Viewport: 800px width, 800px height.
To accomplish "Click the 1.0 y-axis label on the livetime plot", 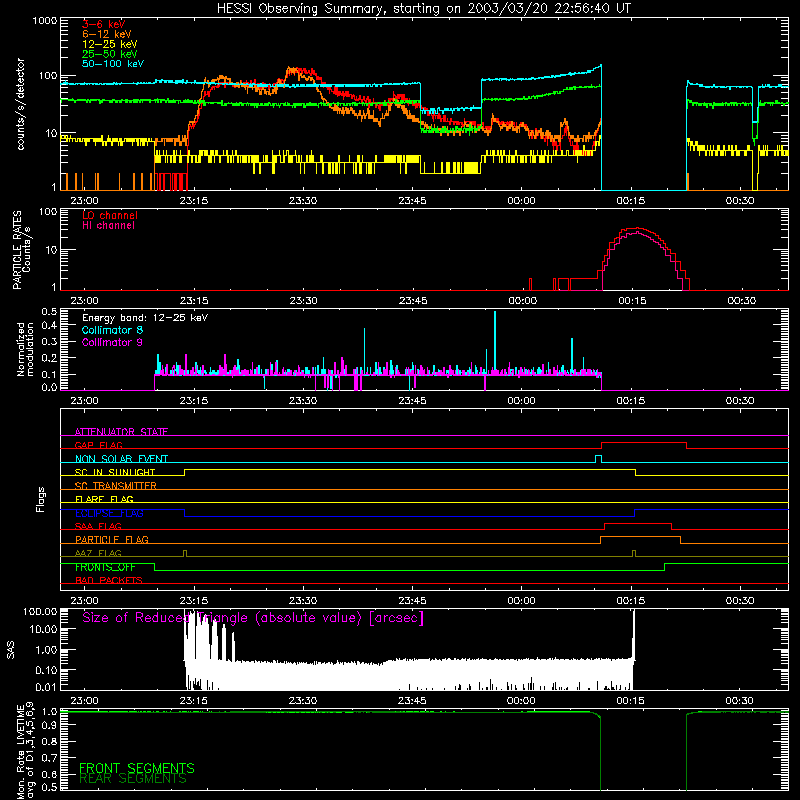I will pos(49,711).
